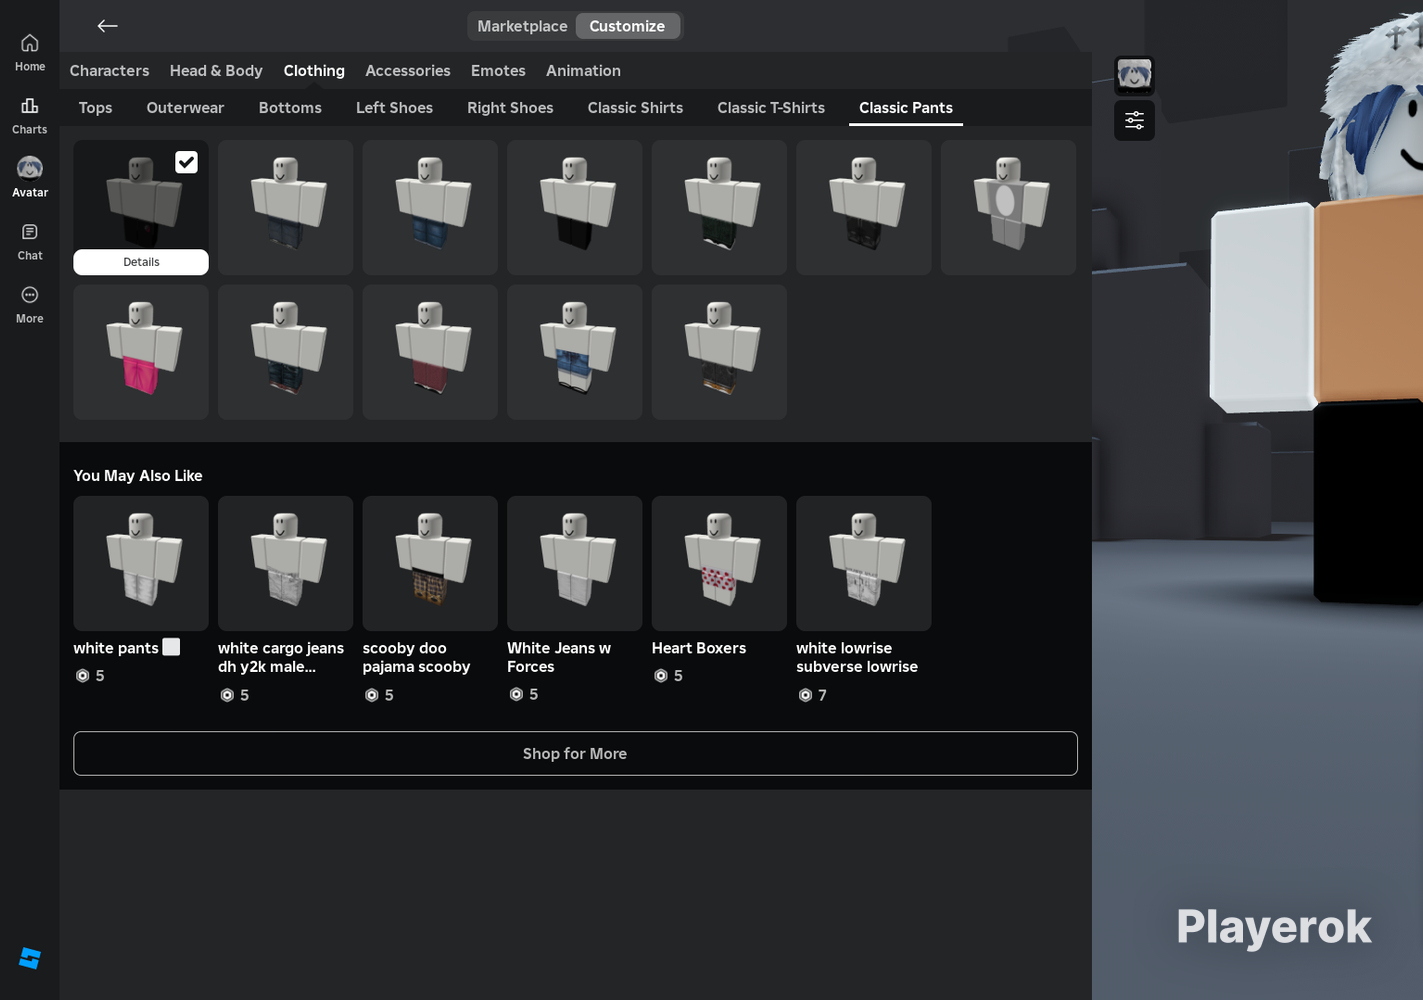Select the Classic Shirts subcategory
Image resolution: width=1423 pixels, height=1000 pixels.
tap(635, 108)
